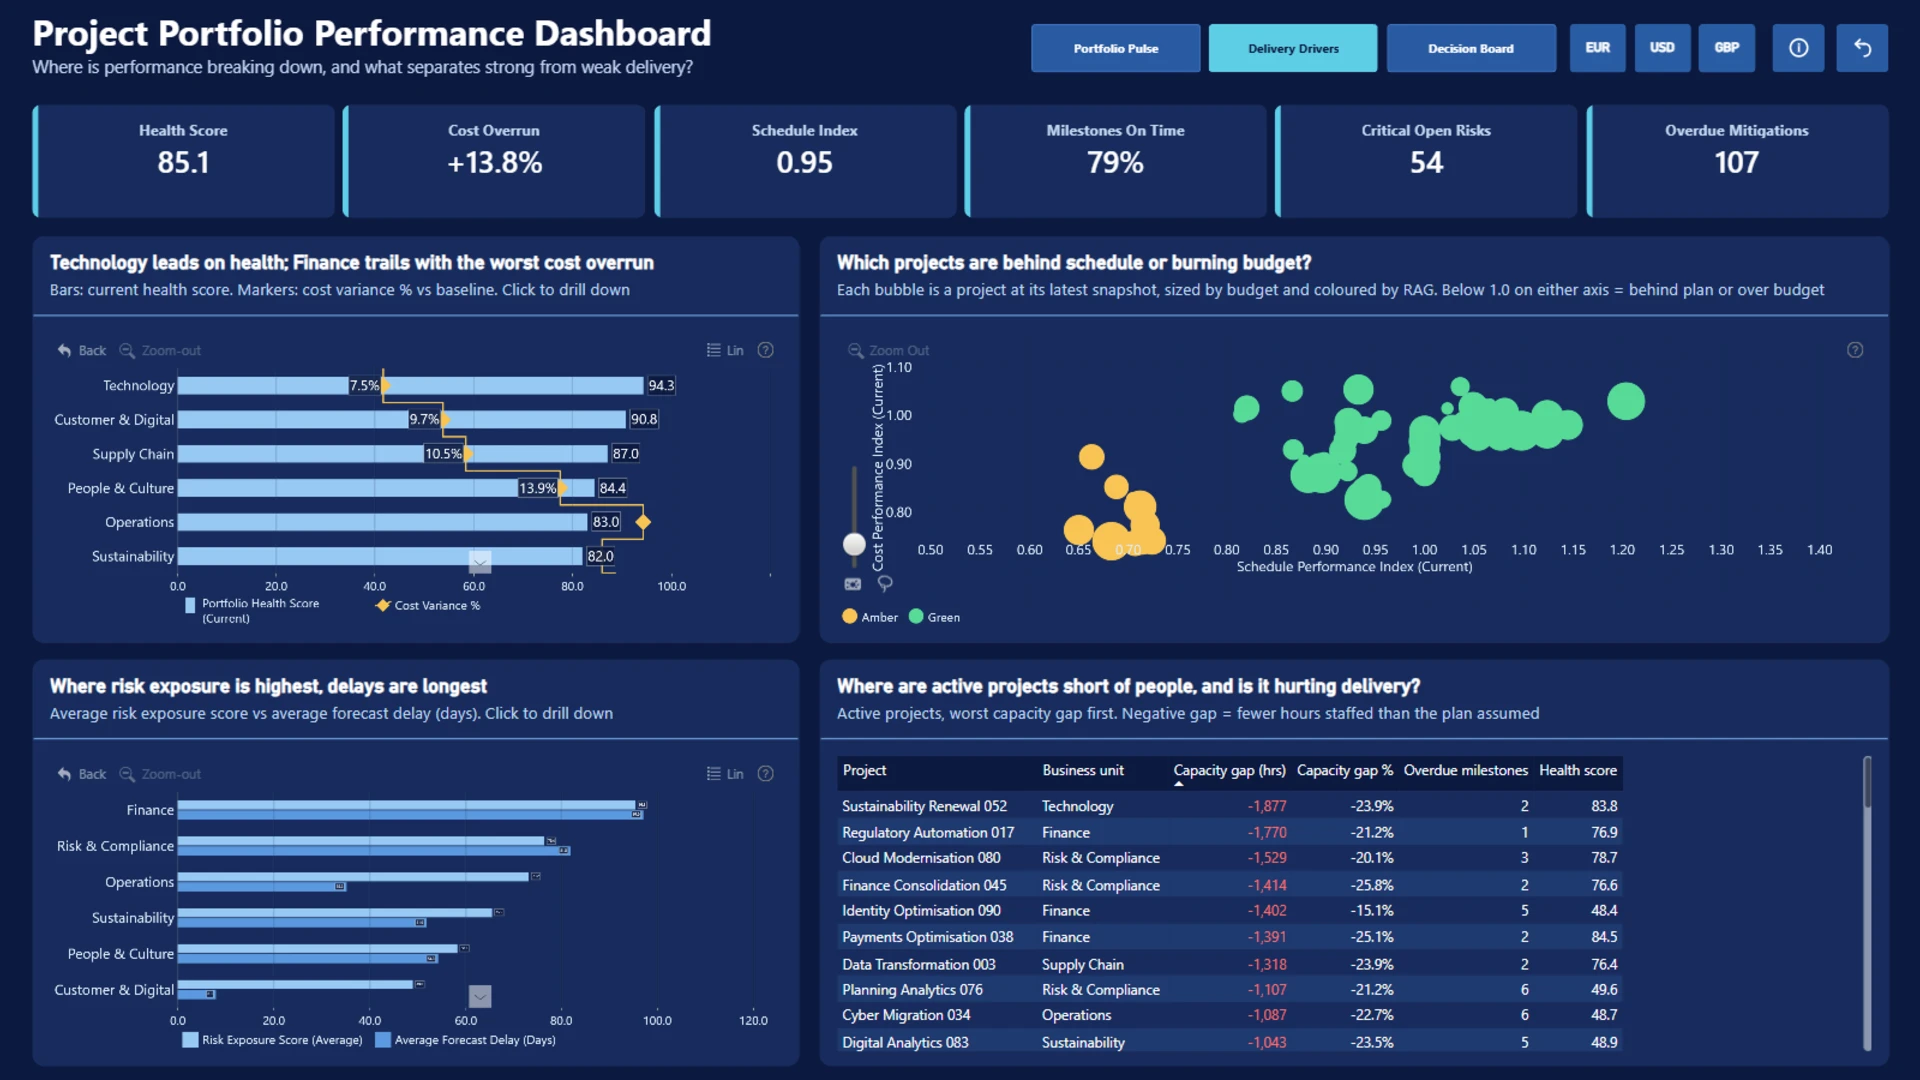Screen dimensions: 1920x1080
Task: Click the scroll-down chevron in risk exposure chart
Action: (x=480, y=996)
